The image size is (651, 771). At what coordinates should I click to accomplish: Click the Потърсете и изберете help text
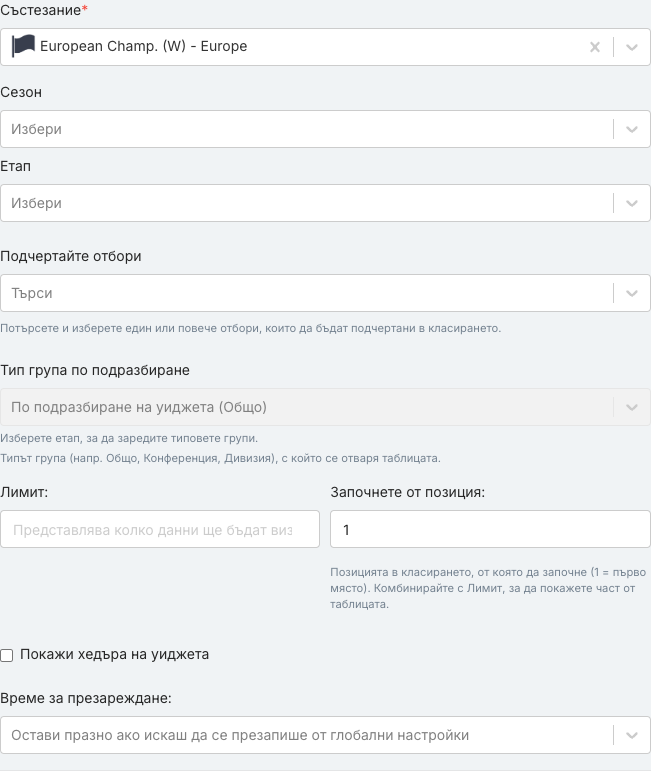pos(251,328)
